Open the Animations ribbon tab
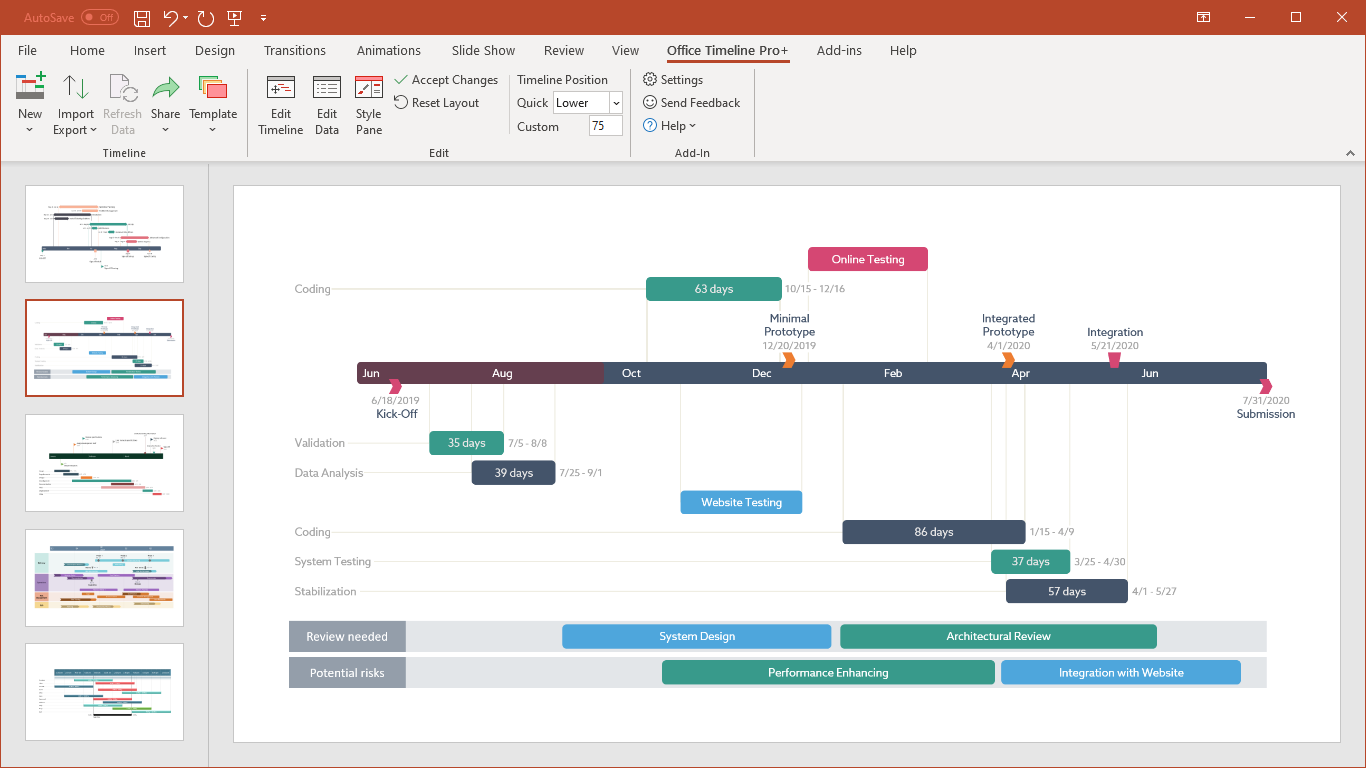 (388, 50)
